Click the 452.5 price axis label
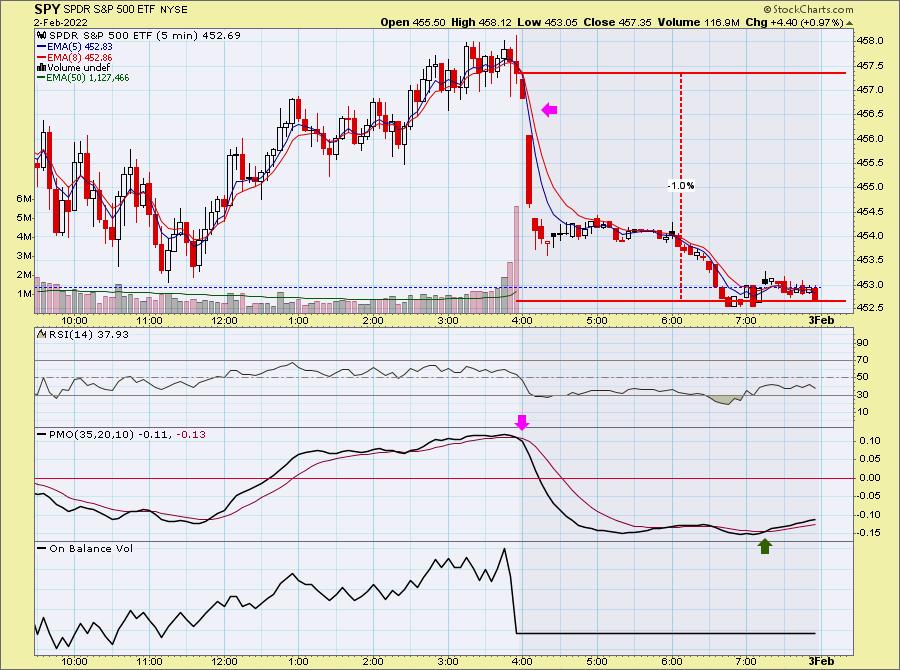The width and height of the screenshot is (900, 670). 870,308
